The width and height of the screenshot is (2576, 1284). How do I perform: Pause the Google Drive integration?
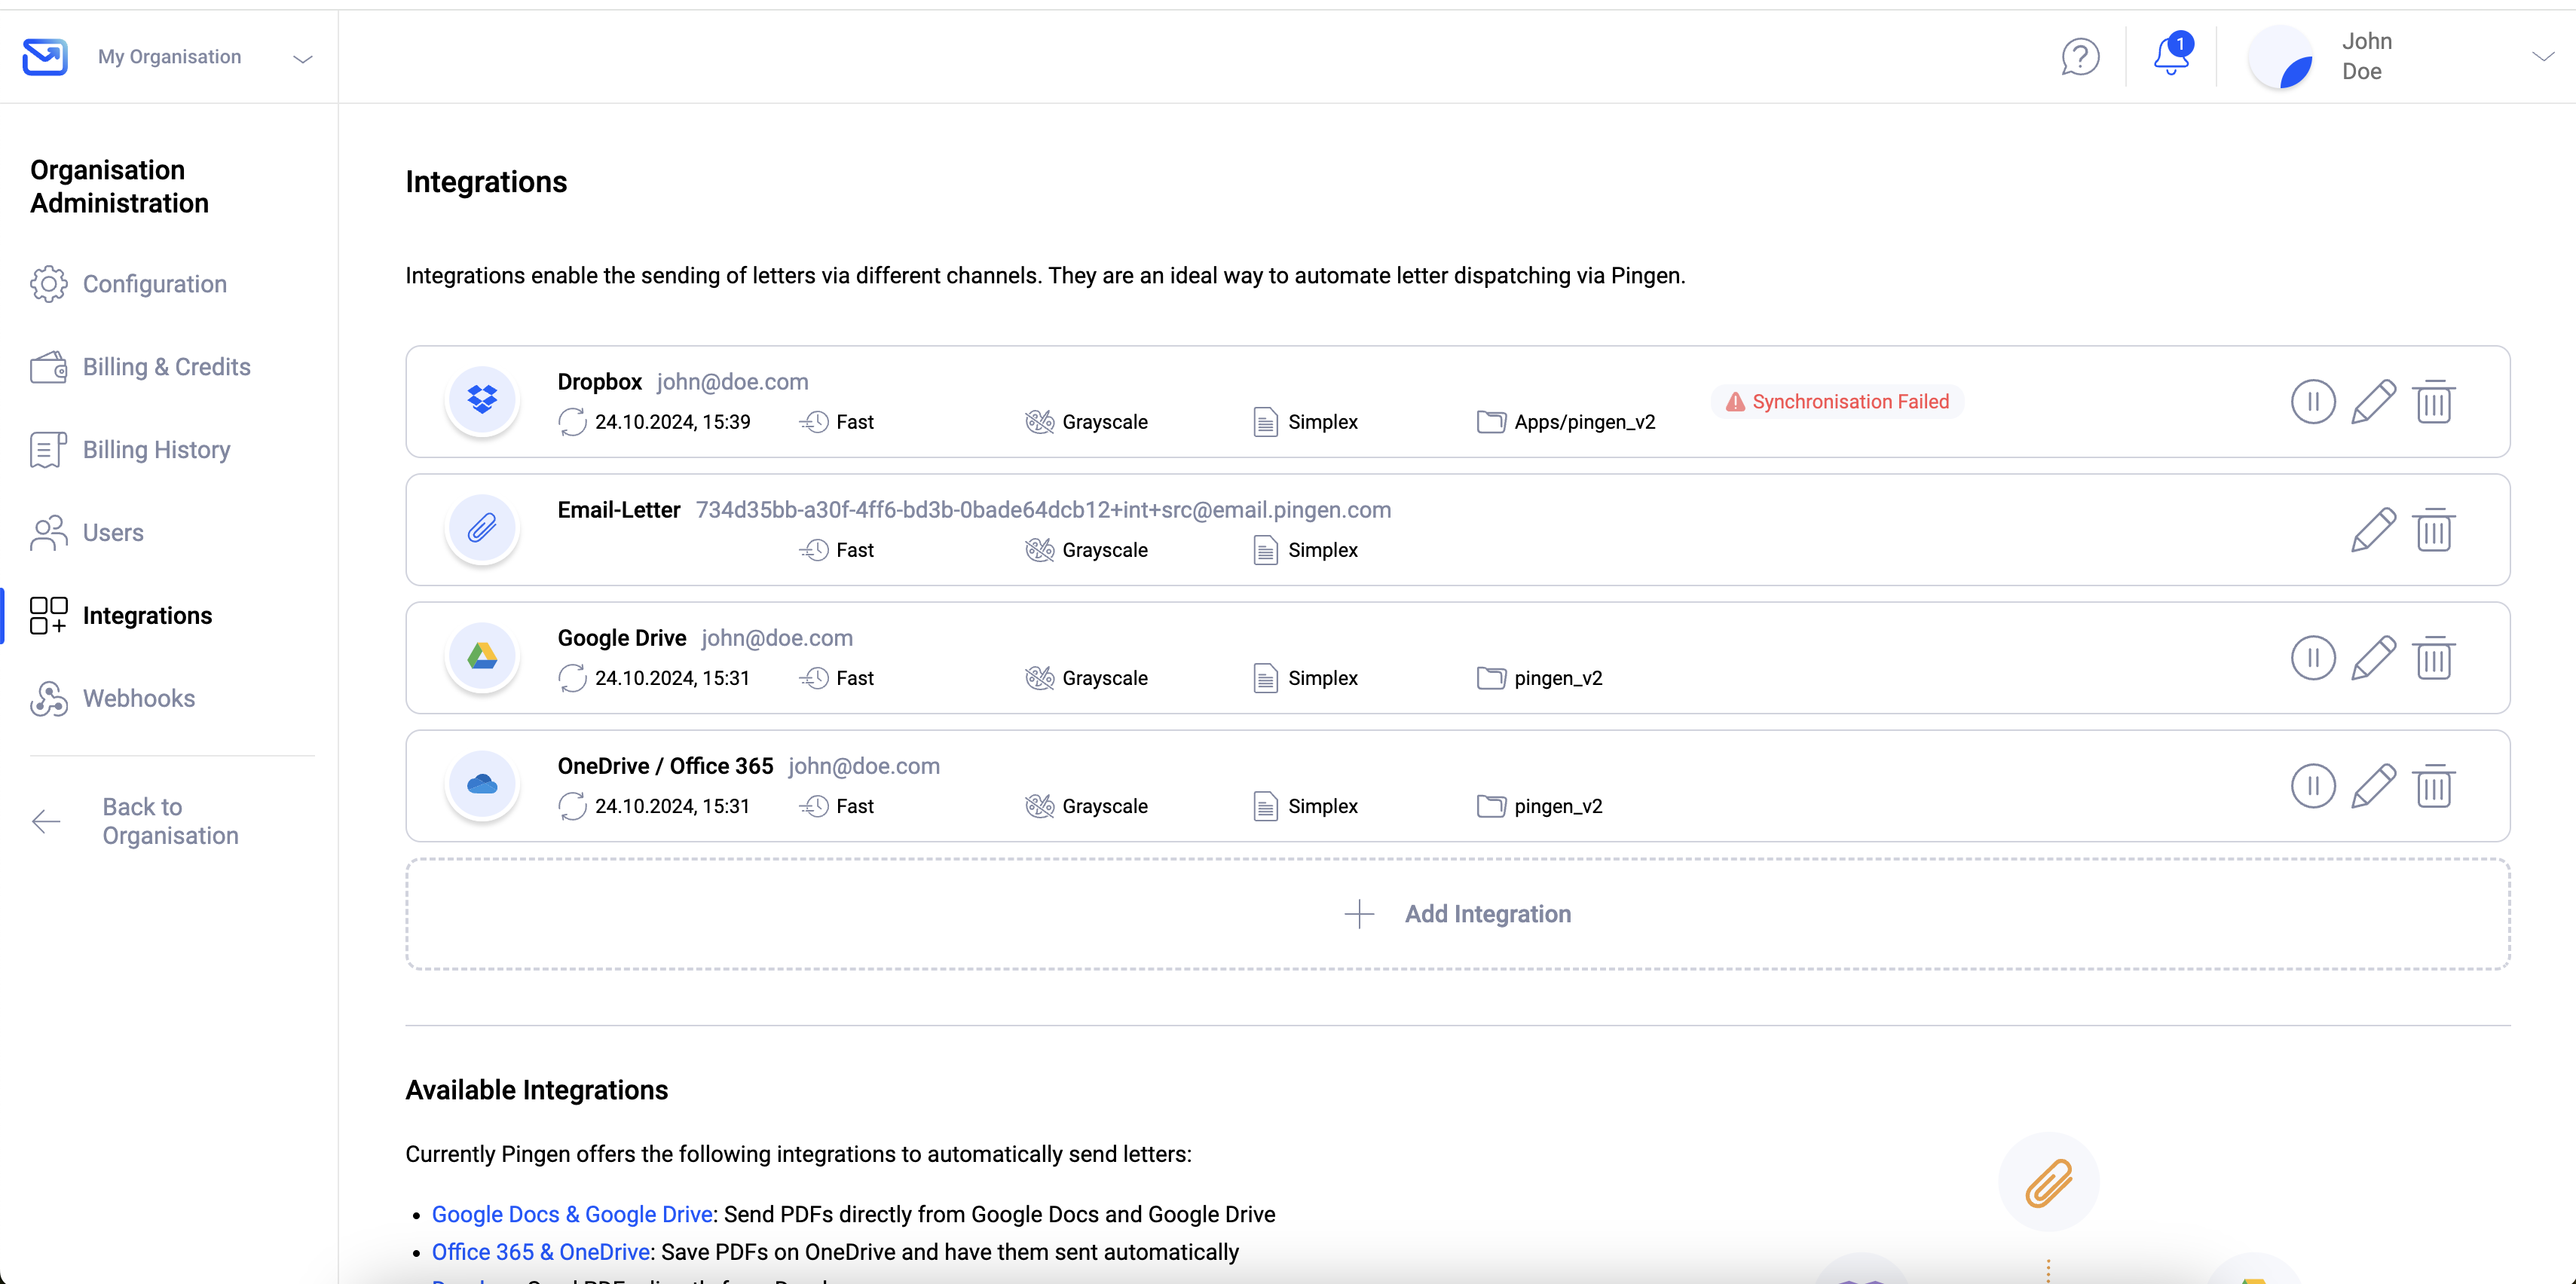point(2313,658)
